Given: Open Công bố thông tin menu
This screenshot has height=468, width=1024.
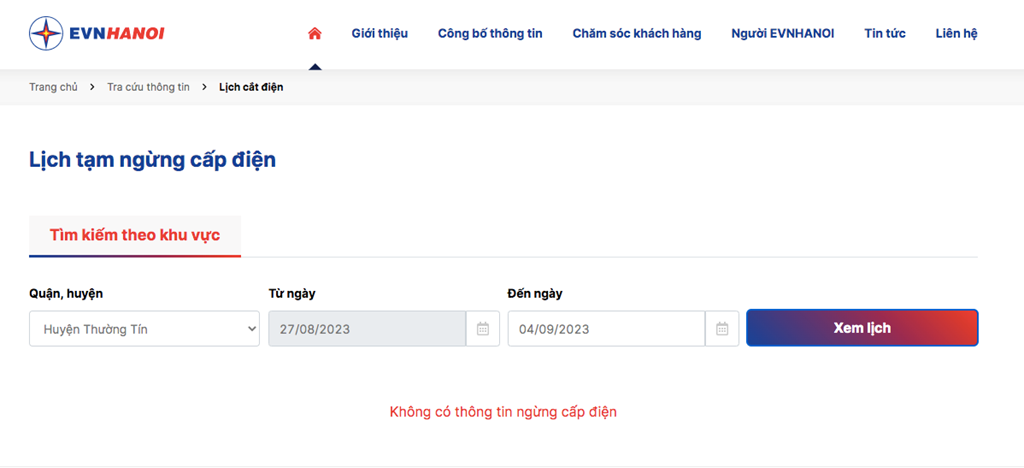Looking at the screenshot, I should [490, 33].
